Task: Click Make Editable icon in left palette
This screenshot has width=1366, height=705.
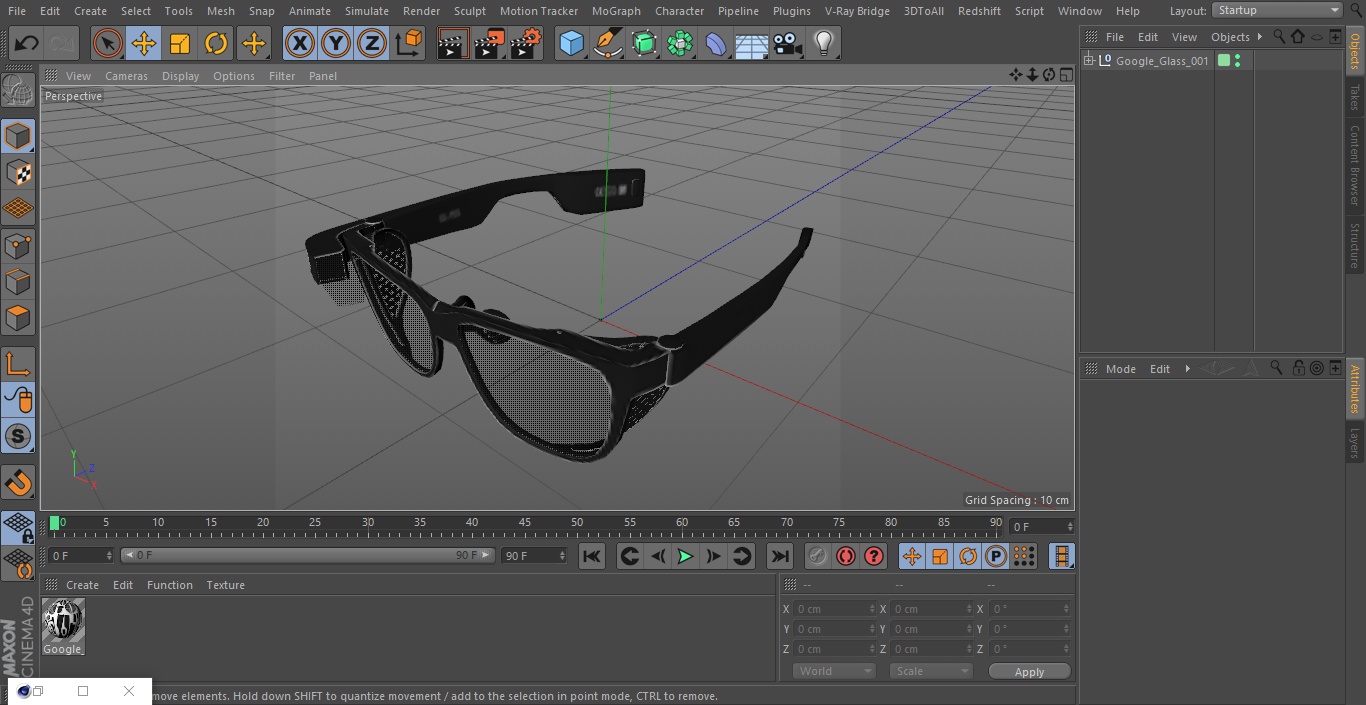Action: click(x=18, y=91)
